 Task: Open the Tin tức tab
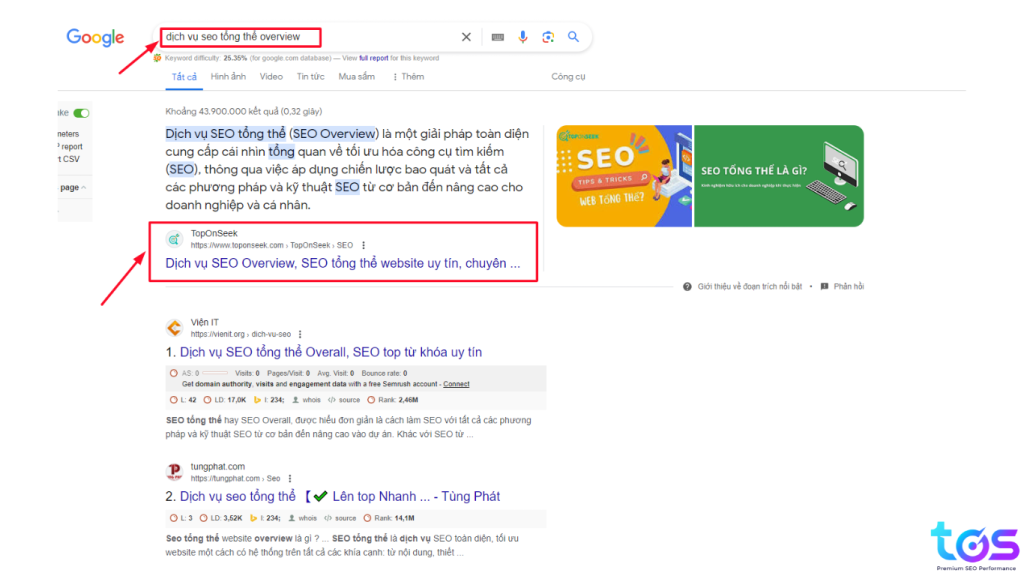pos(310,76)
